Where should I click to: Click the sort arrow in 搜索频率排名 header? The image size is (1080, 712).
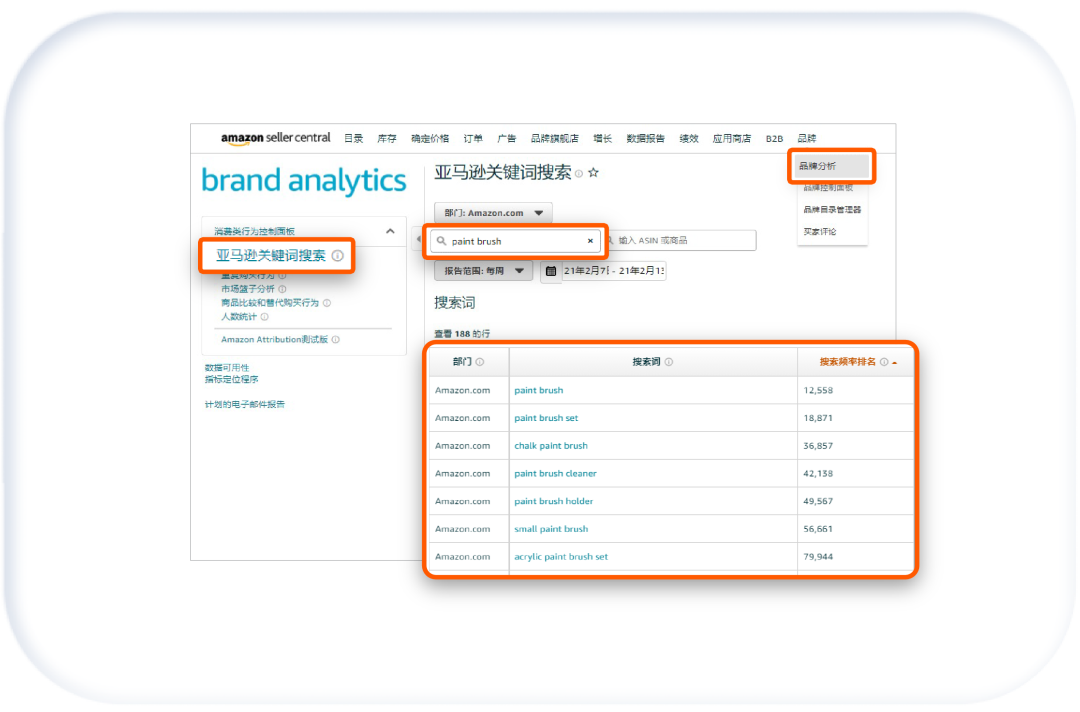coord(895,363)
